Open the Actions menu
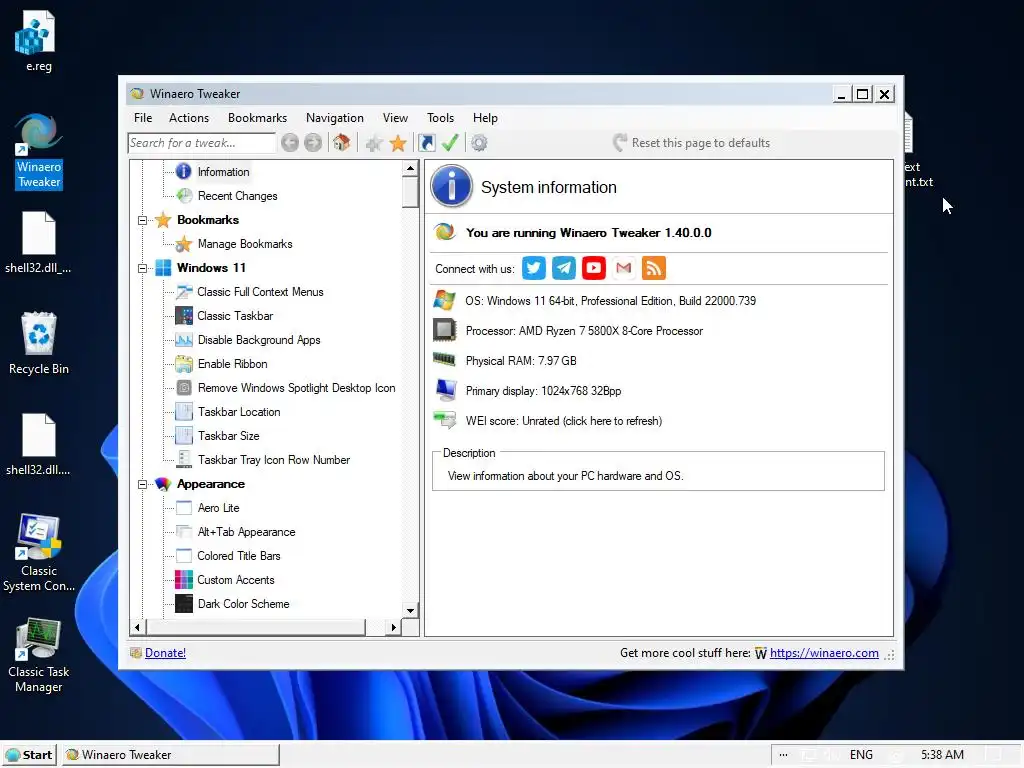Screen dimensions: 1024x768 (189, 118)
